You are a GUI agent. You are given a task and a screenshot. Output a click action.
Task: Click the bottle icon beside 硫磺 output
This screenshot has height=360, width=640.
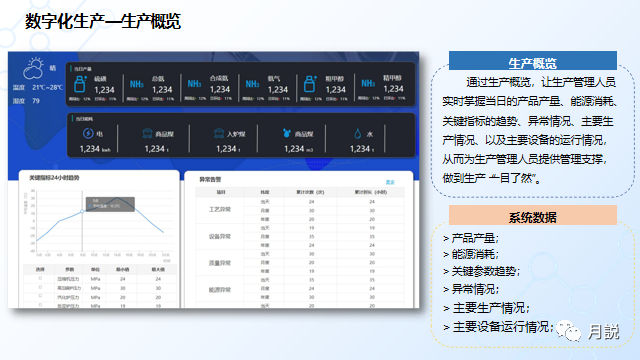coord(80,84)
